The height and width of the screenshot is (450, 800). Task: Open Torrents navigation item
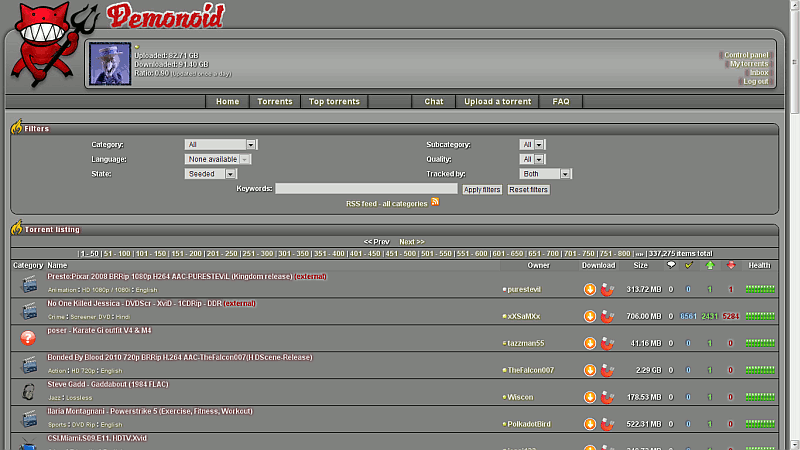pyautogui.click(x=275, y=102)
